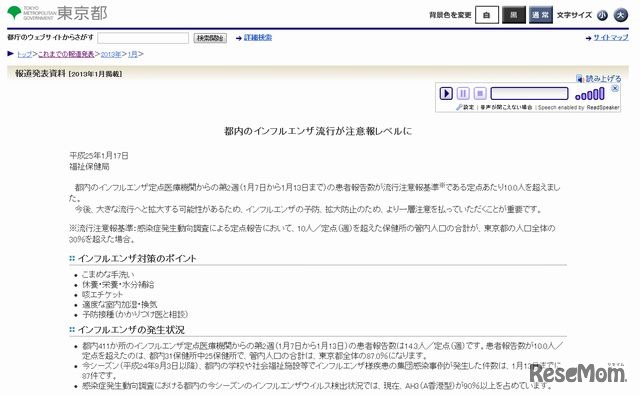The height and width of the screenshot is (396, 640).
Task: Open the 詳細検索 advanced search link
Action: pos(258,38)
